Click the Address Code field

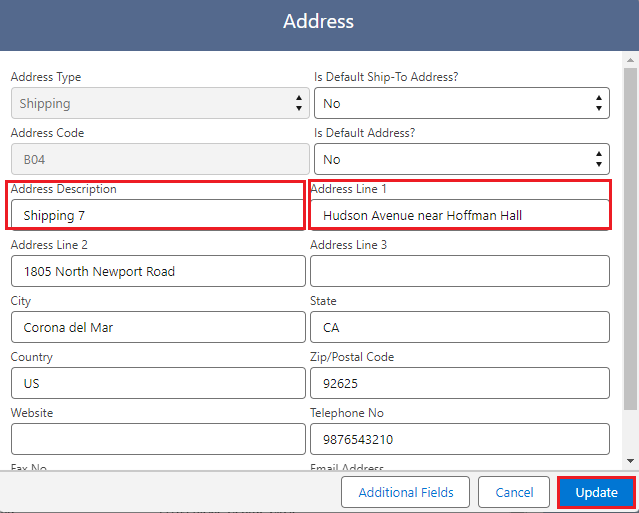click(160, 159)
